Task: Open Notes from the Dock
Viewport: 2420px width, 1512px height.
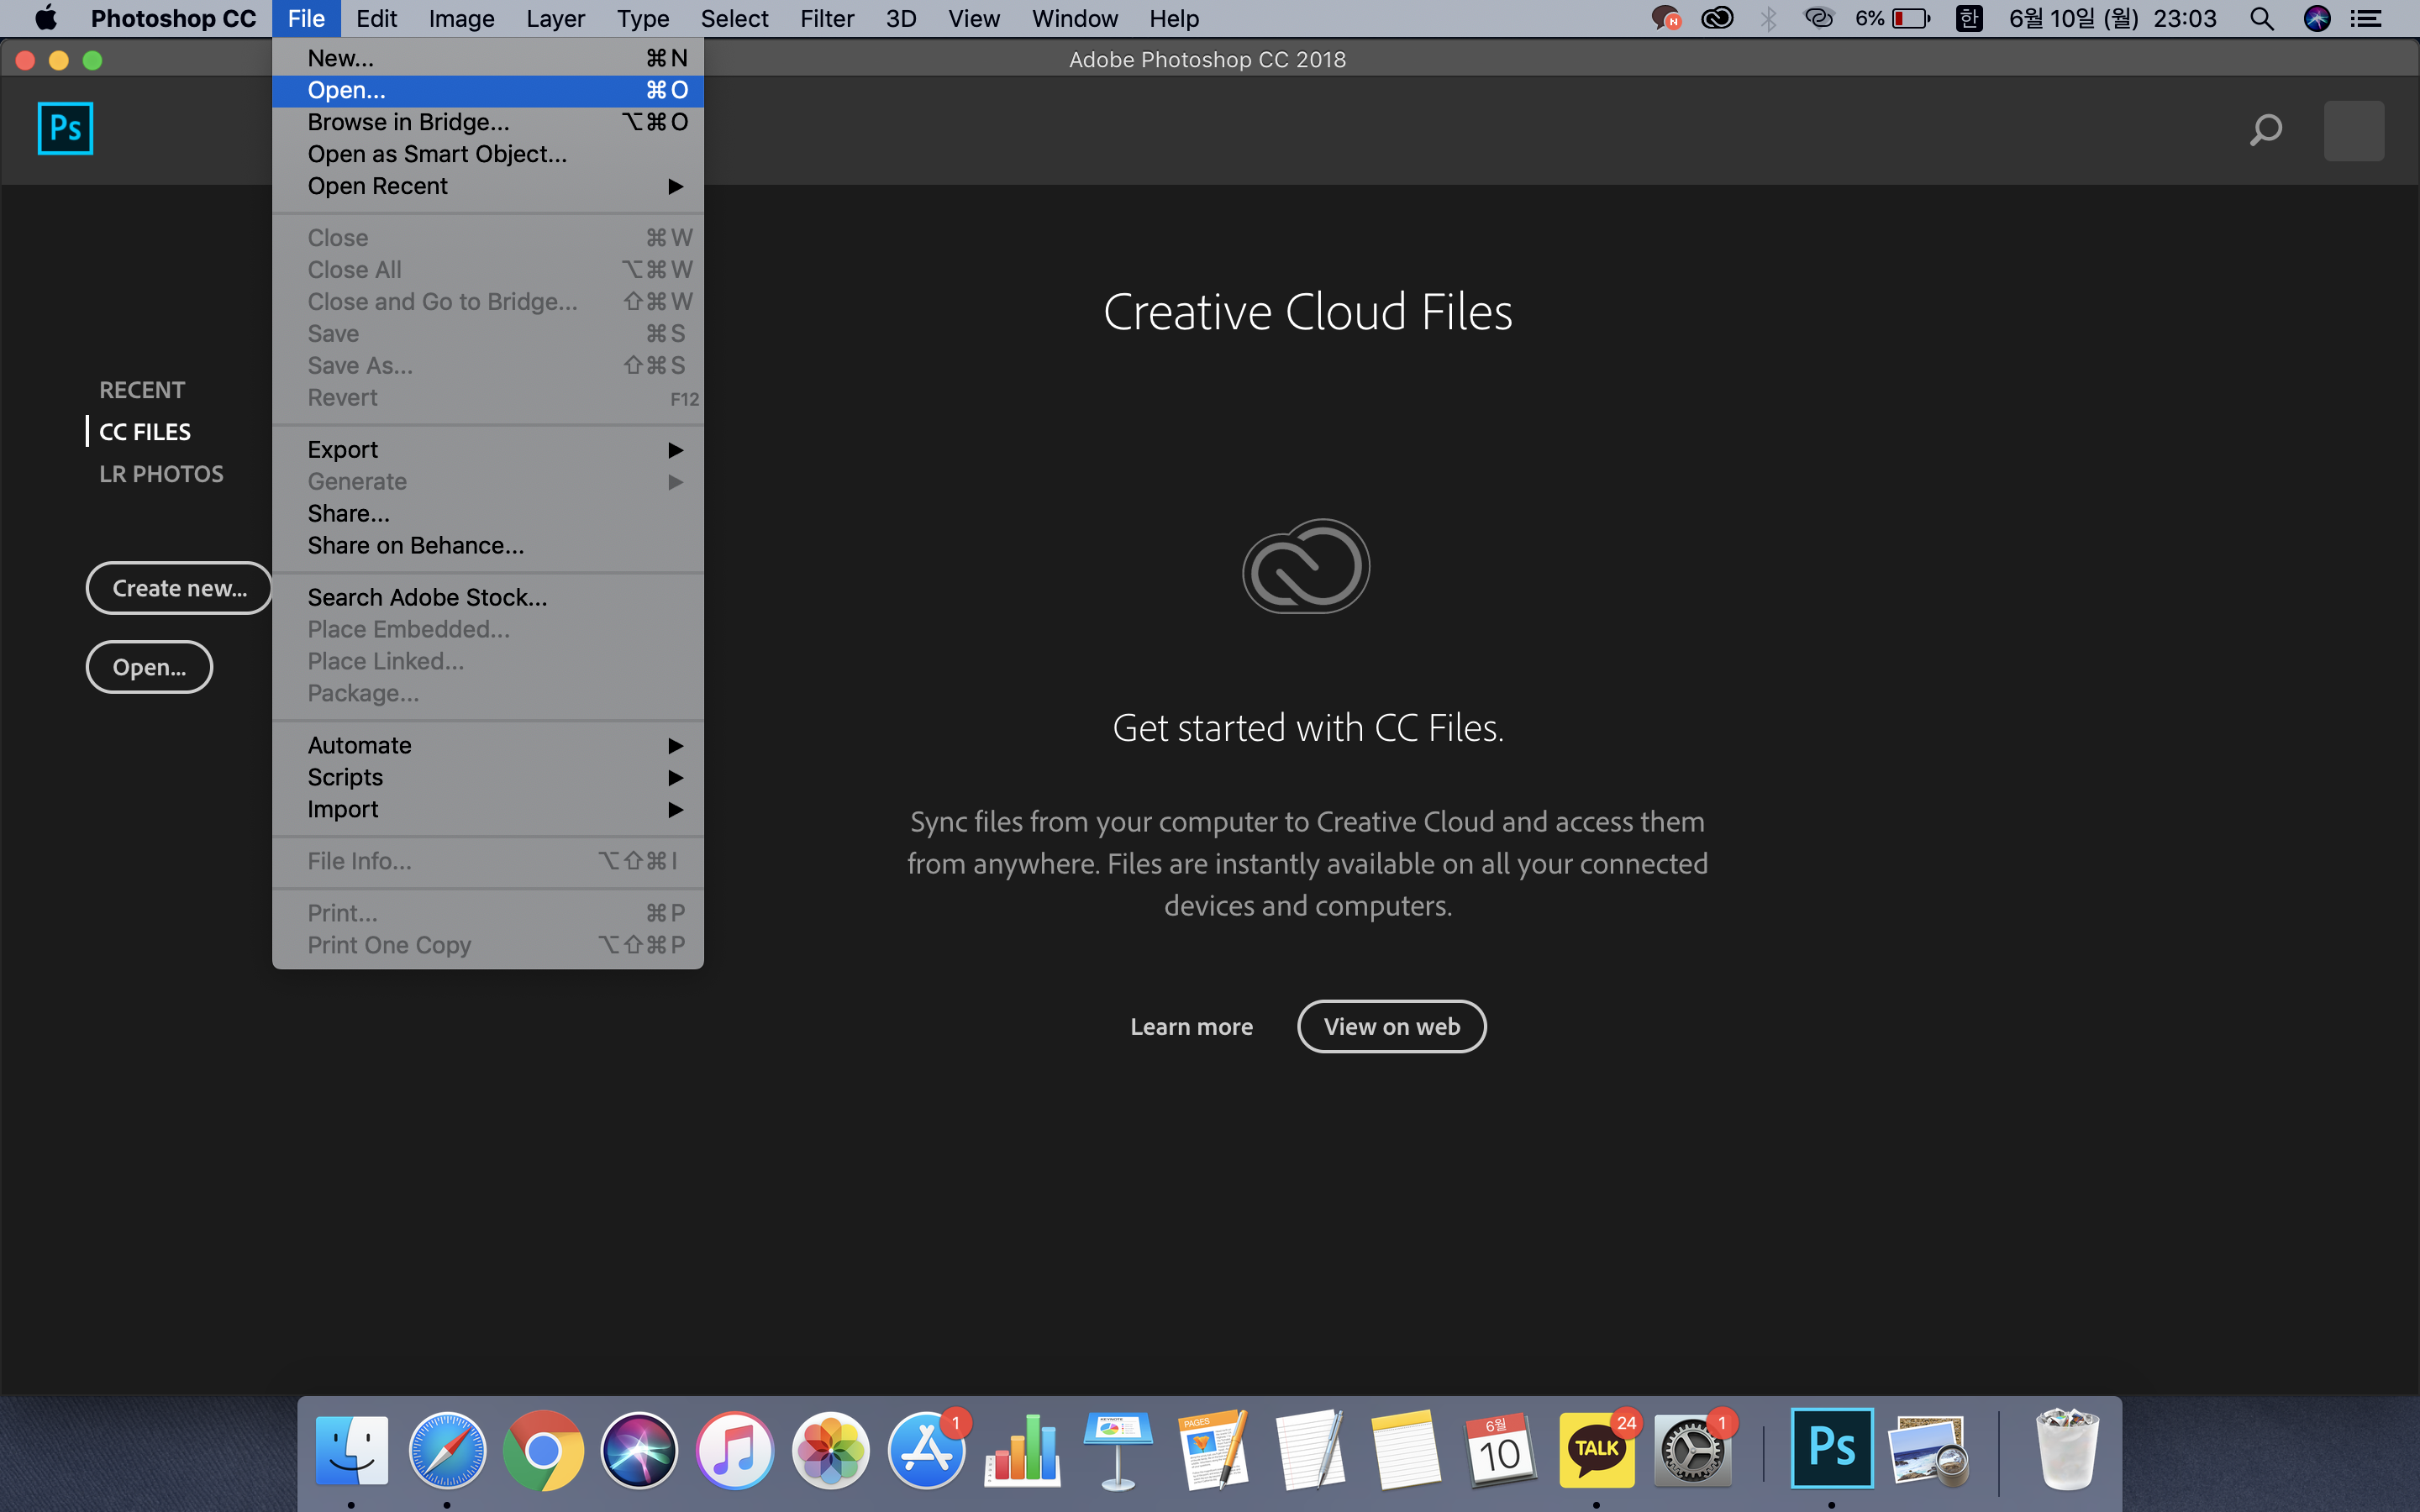Action: pos(1406,1449)
